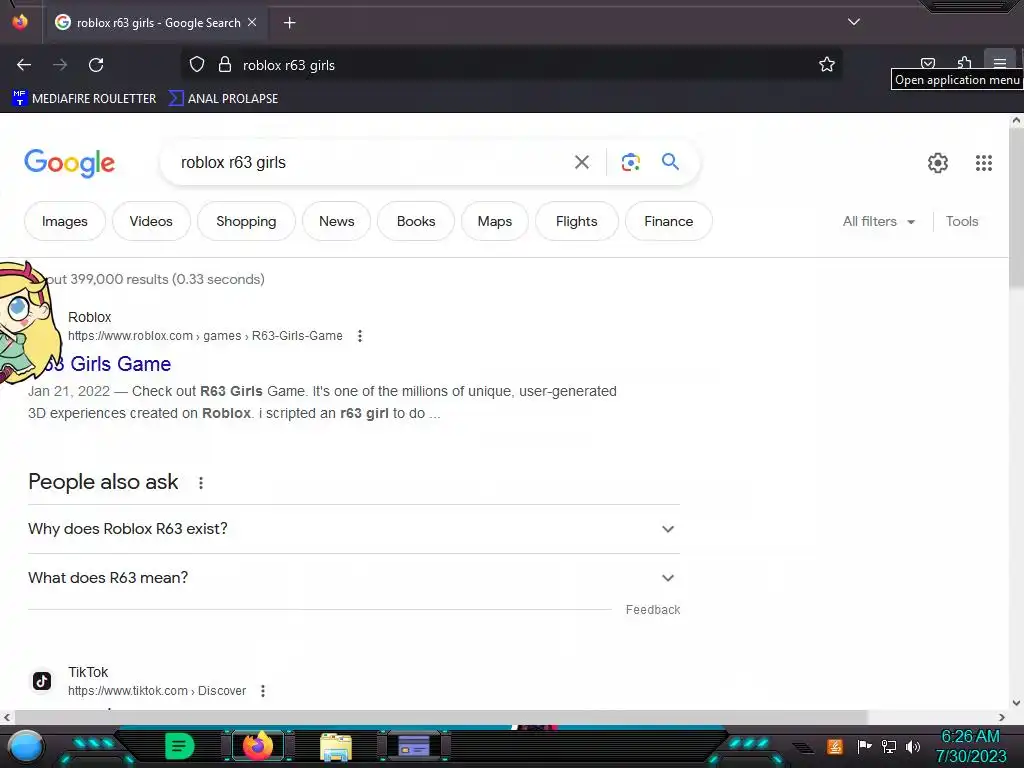The width and height of the screenshot is (1024, 768).
Task: Click the roblox.com result URL
Action: tap(205, 336)
